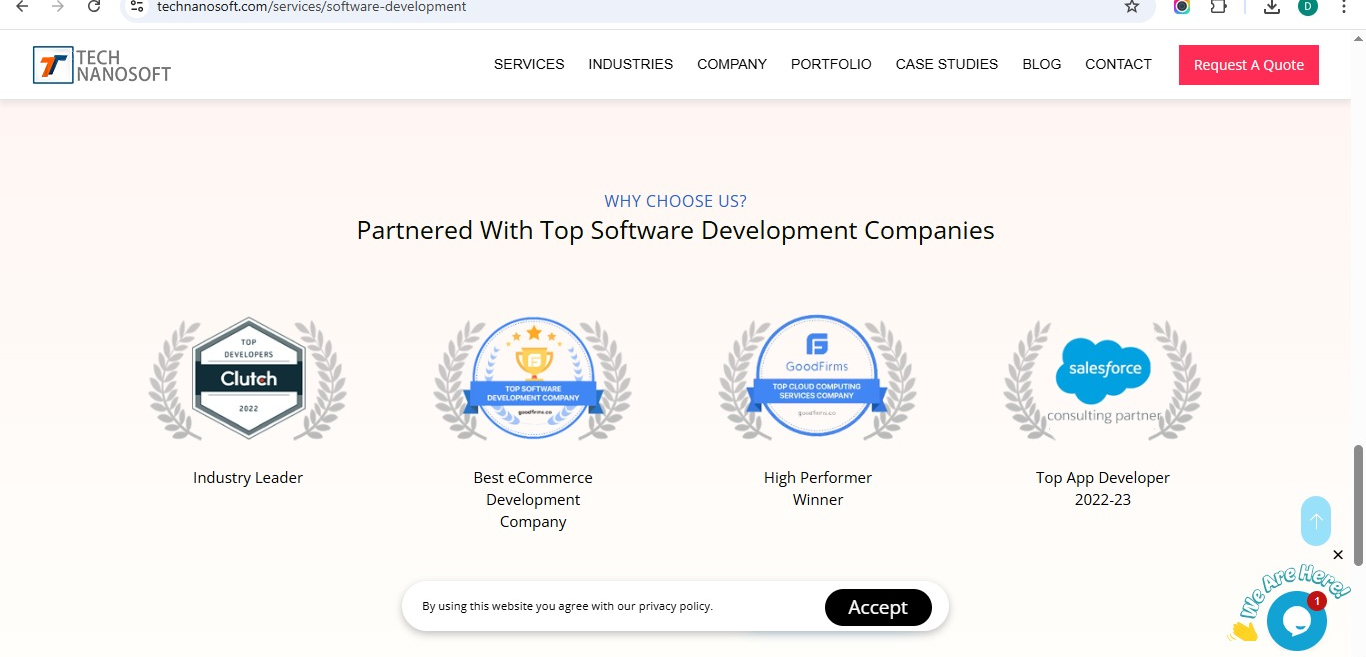Reload the page in the browser
This screenshot has height=657, width=1366.
click(x=94, y=7)
